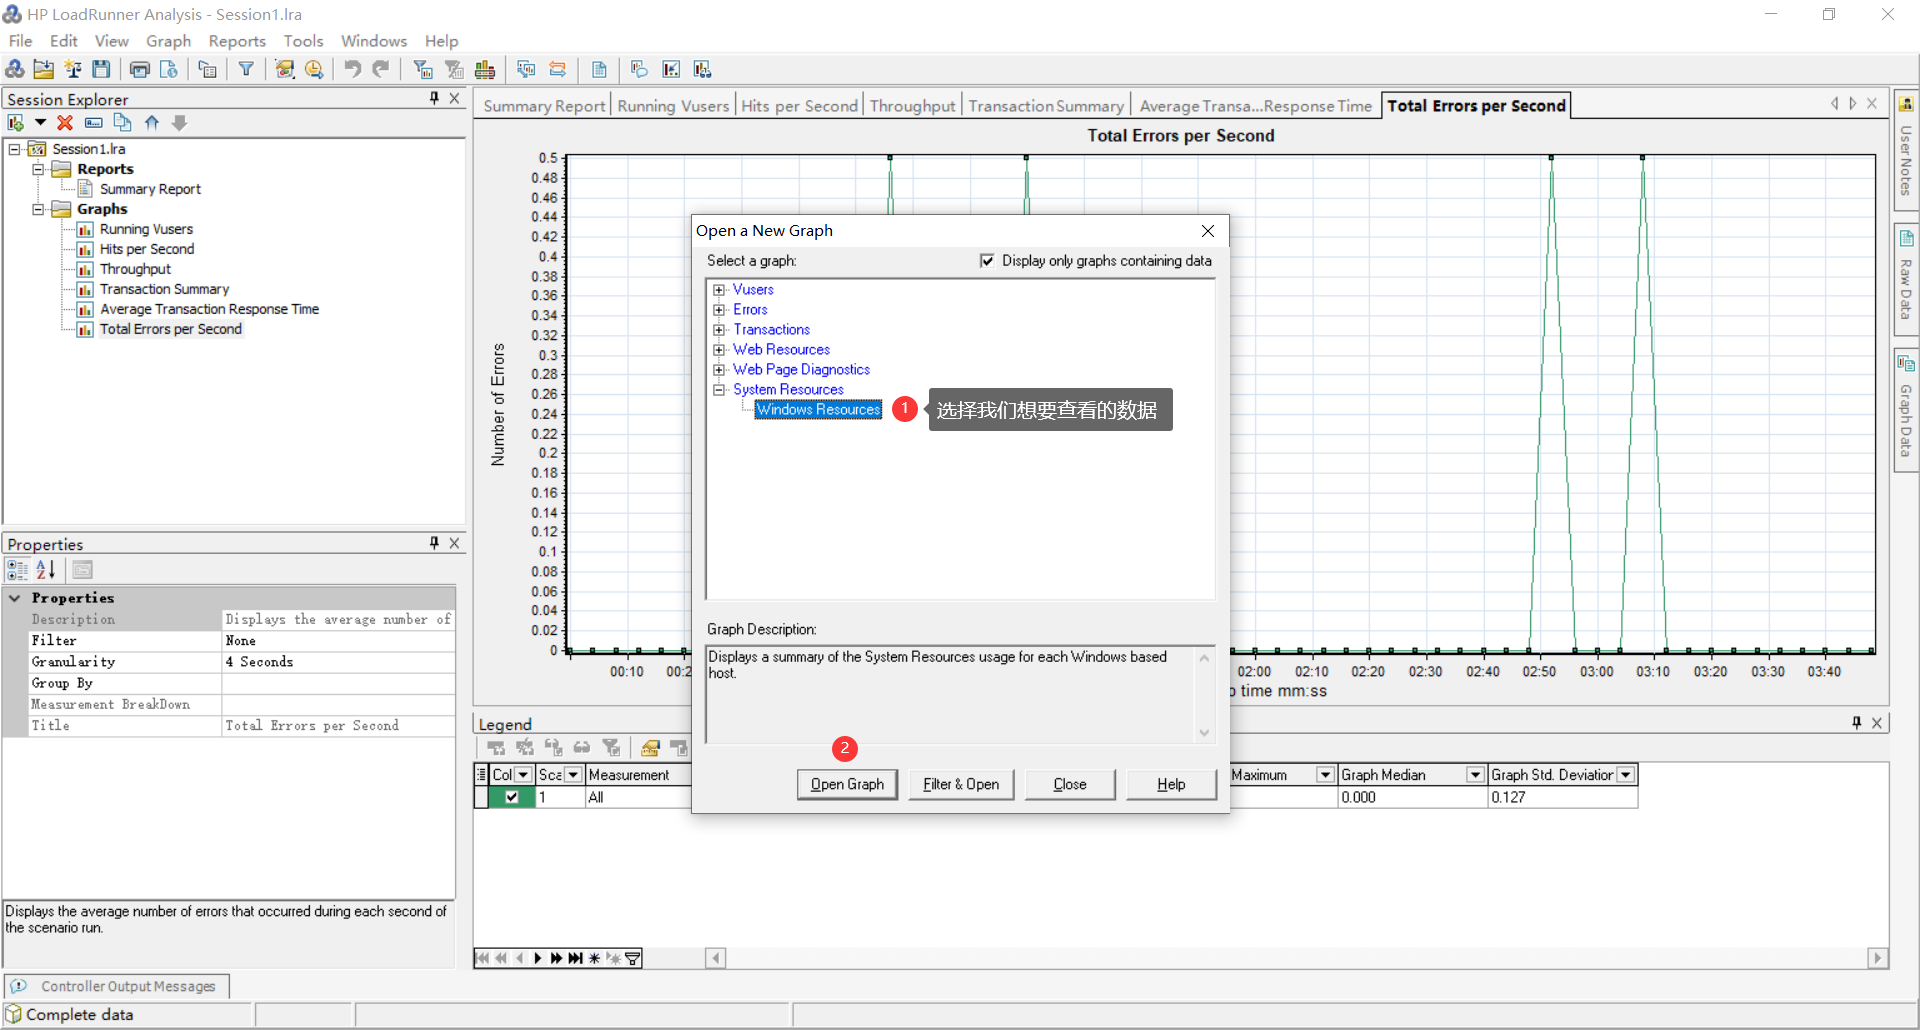Toggle the legend row checkbox for All
The image size is (1920, 1030).
512,797
